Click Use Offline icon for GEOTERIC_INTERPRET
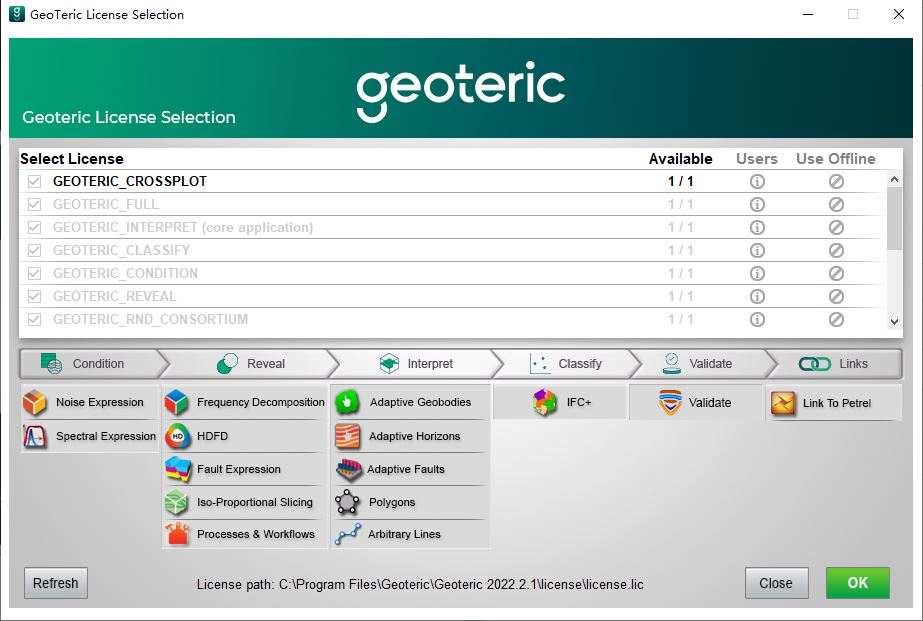The width and height of the screenshot is (923, 621). click(x=836, y=227)
